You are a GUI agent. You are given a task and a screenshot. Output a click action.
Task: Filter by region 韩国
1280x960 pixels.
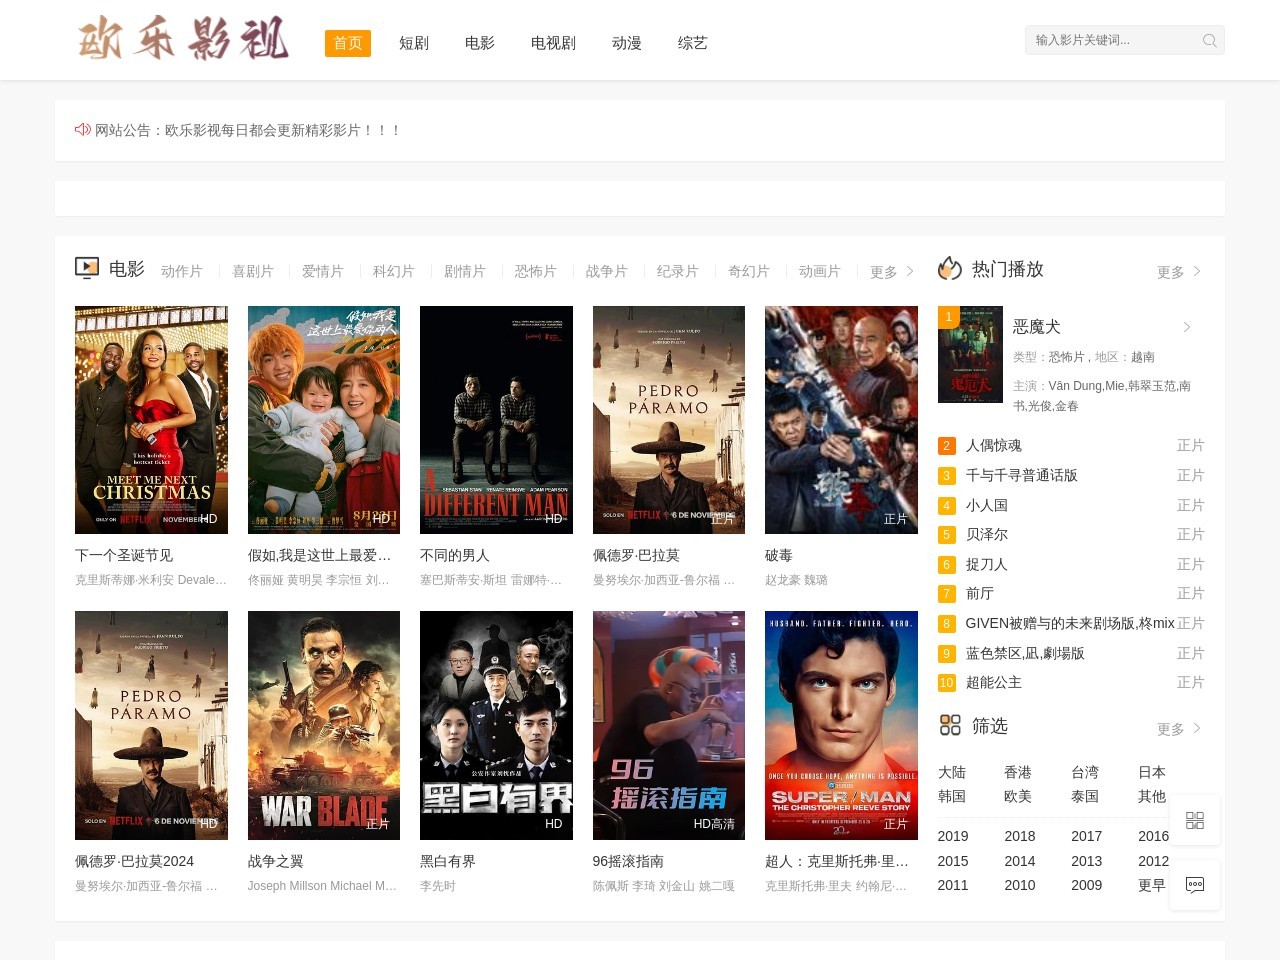[x=952, y=796]
